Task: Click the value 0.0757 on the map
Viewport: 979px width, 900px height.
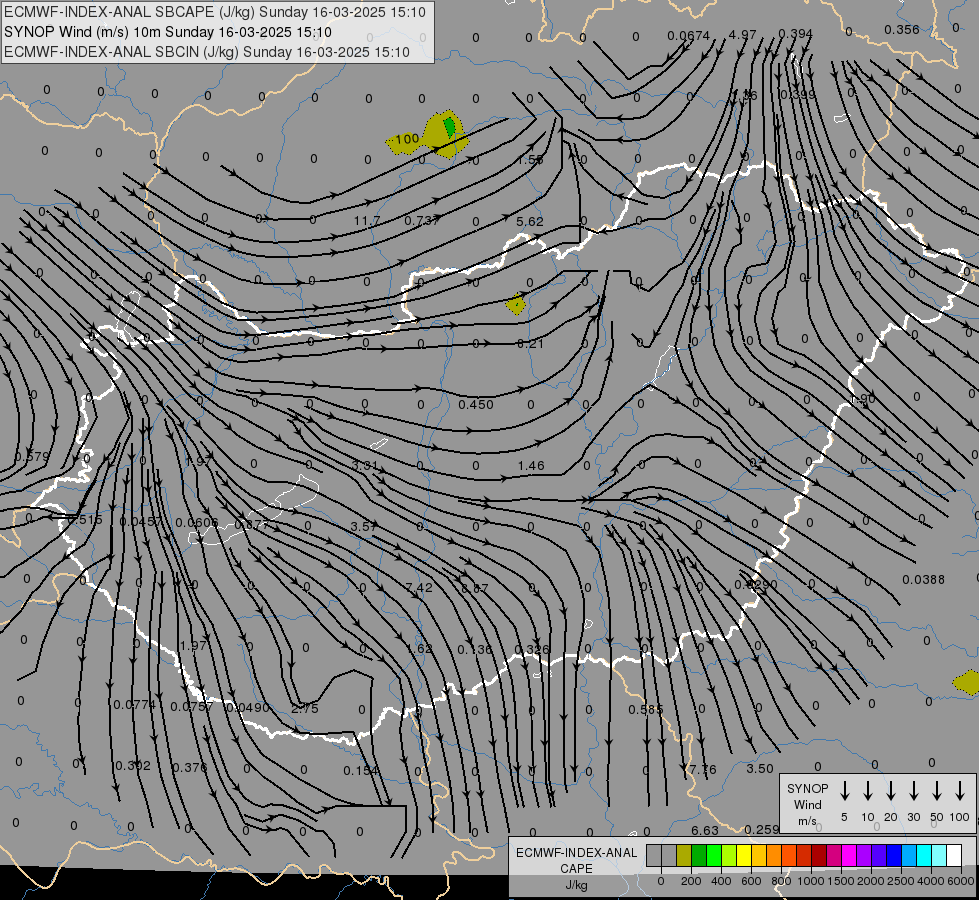Action: [x=192, y=706]
